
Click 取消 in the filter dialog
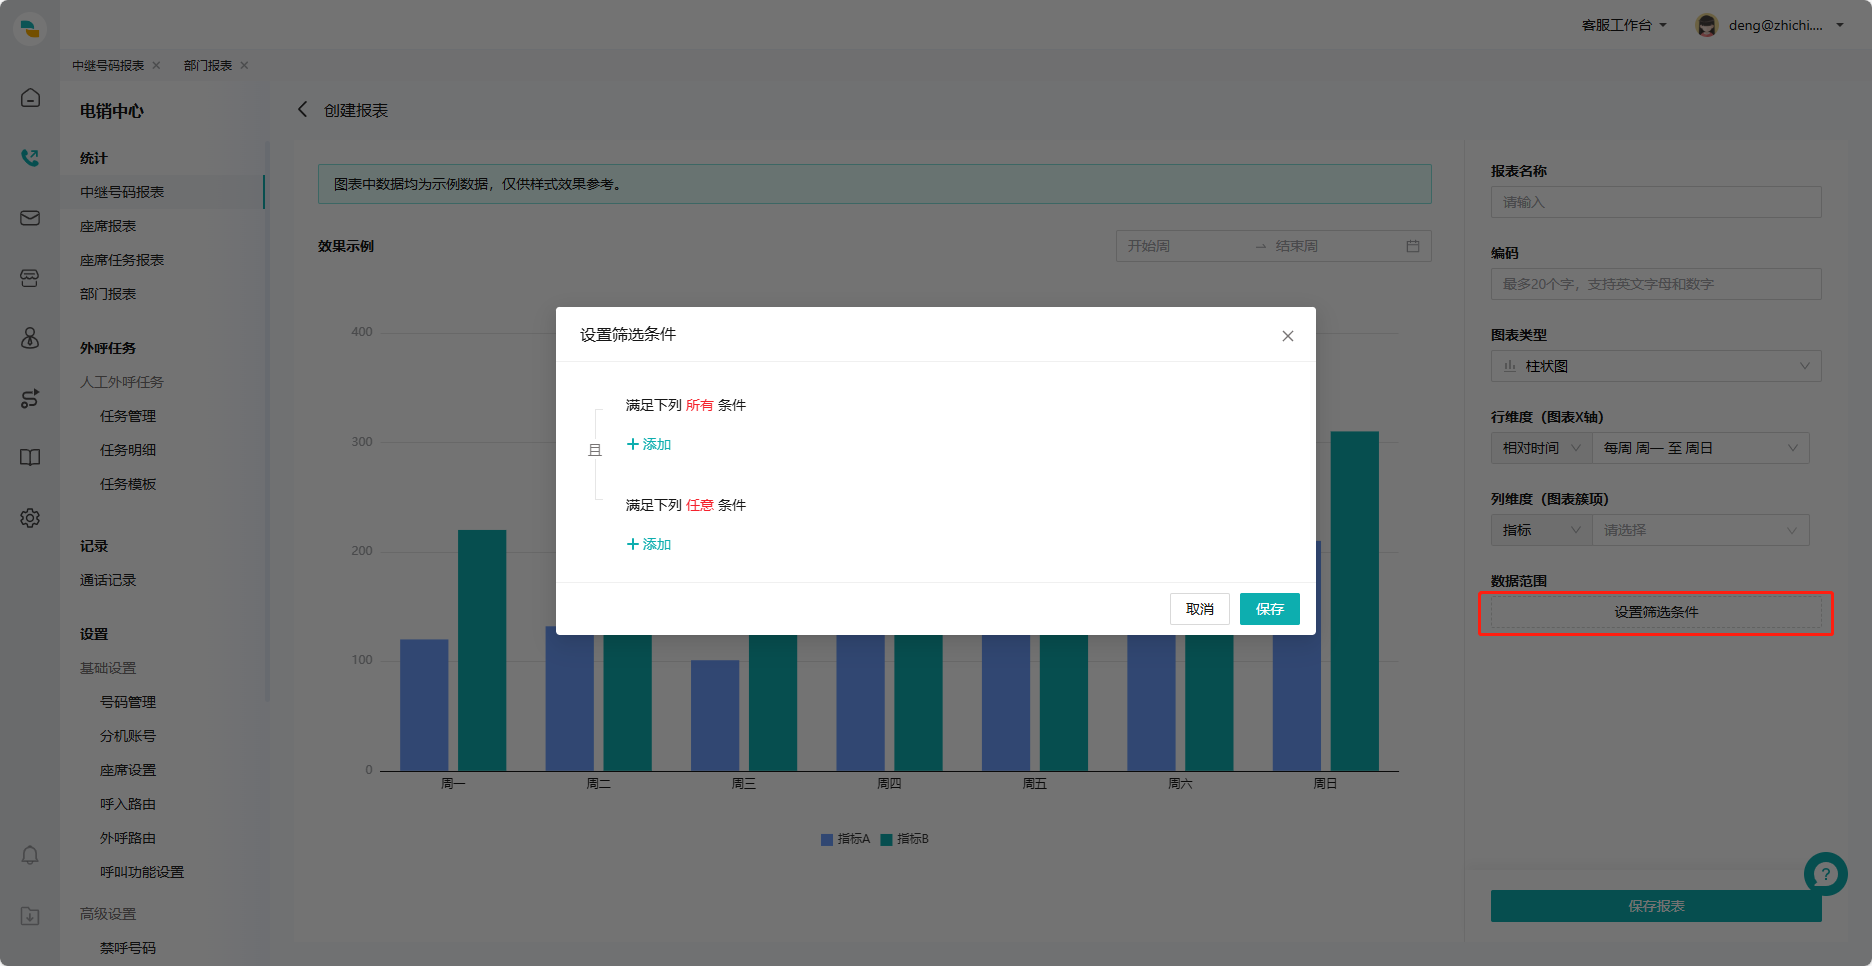coord(1200,609)
